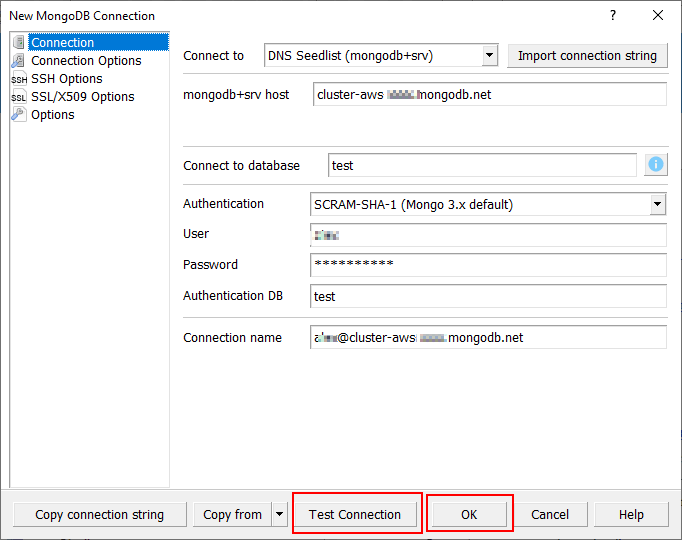Focus the Password input field

488,265
